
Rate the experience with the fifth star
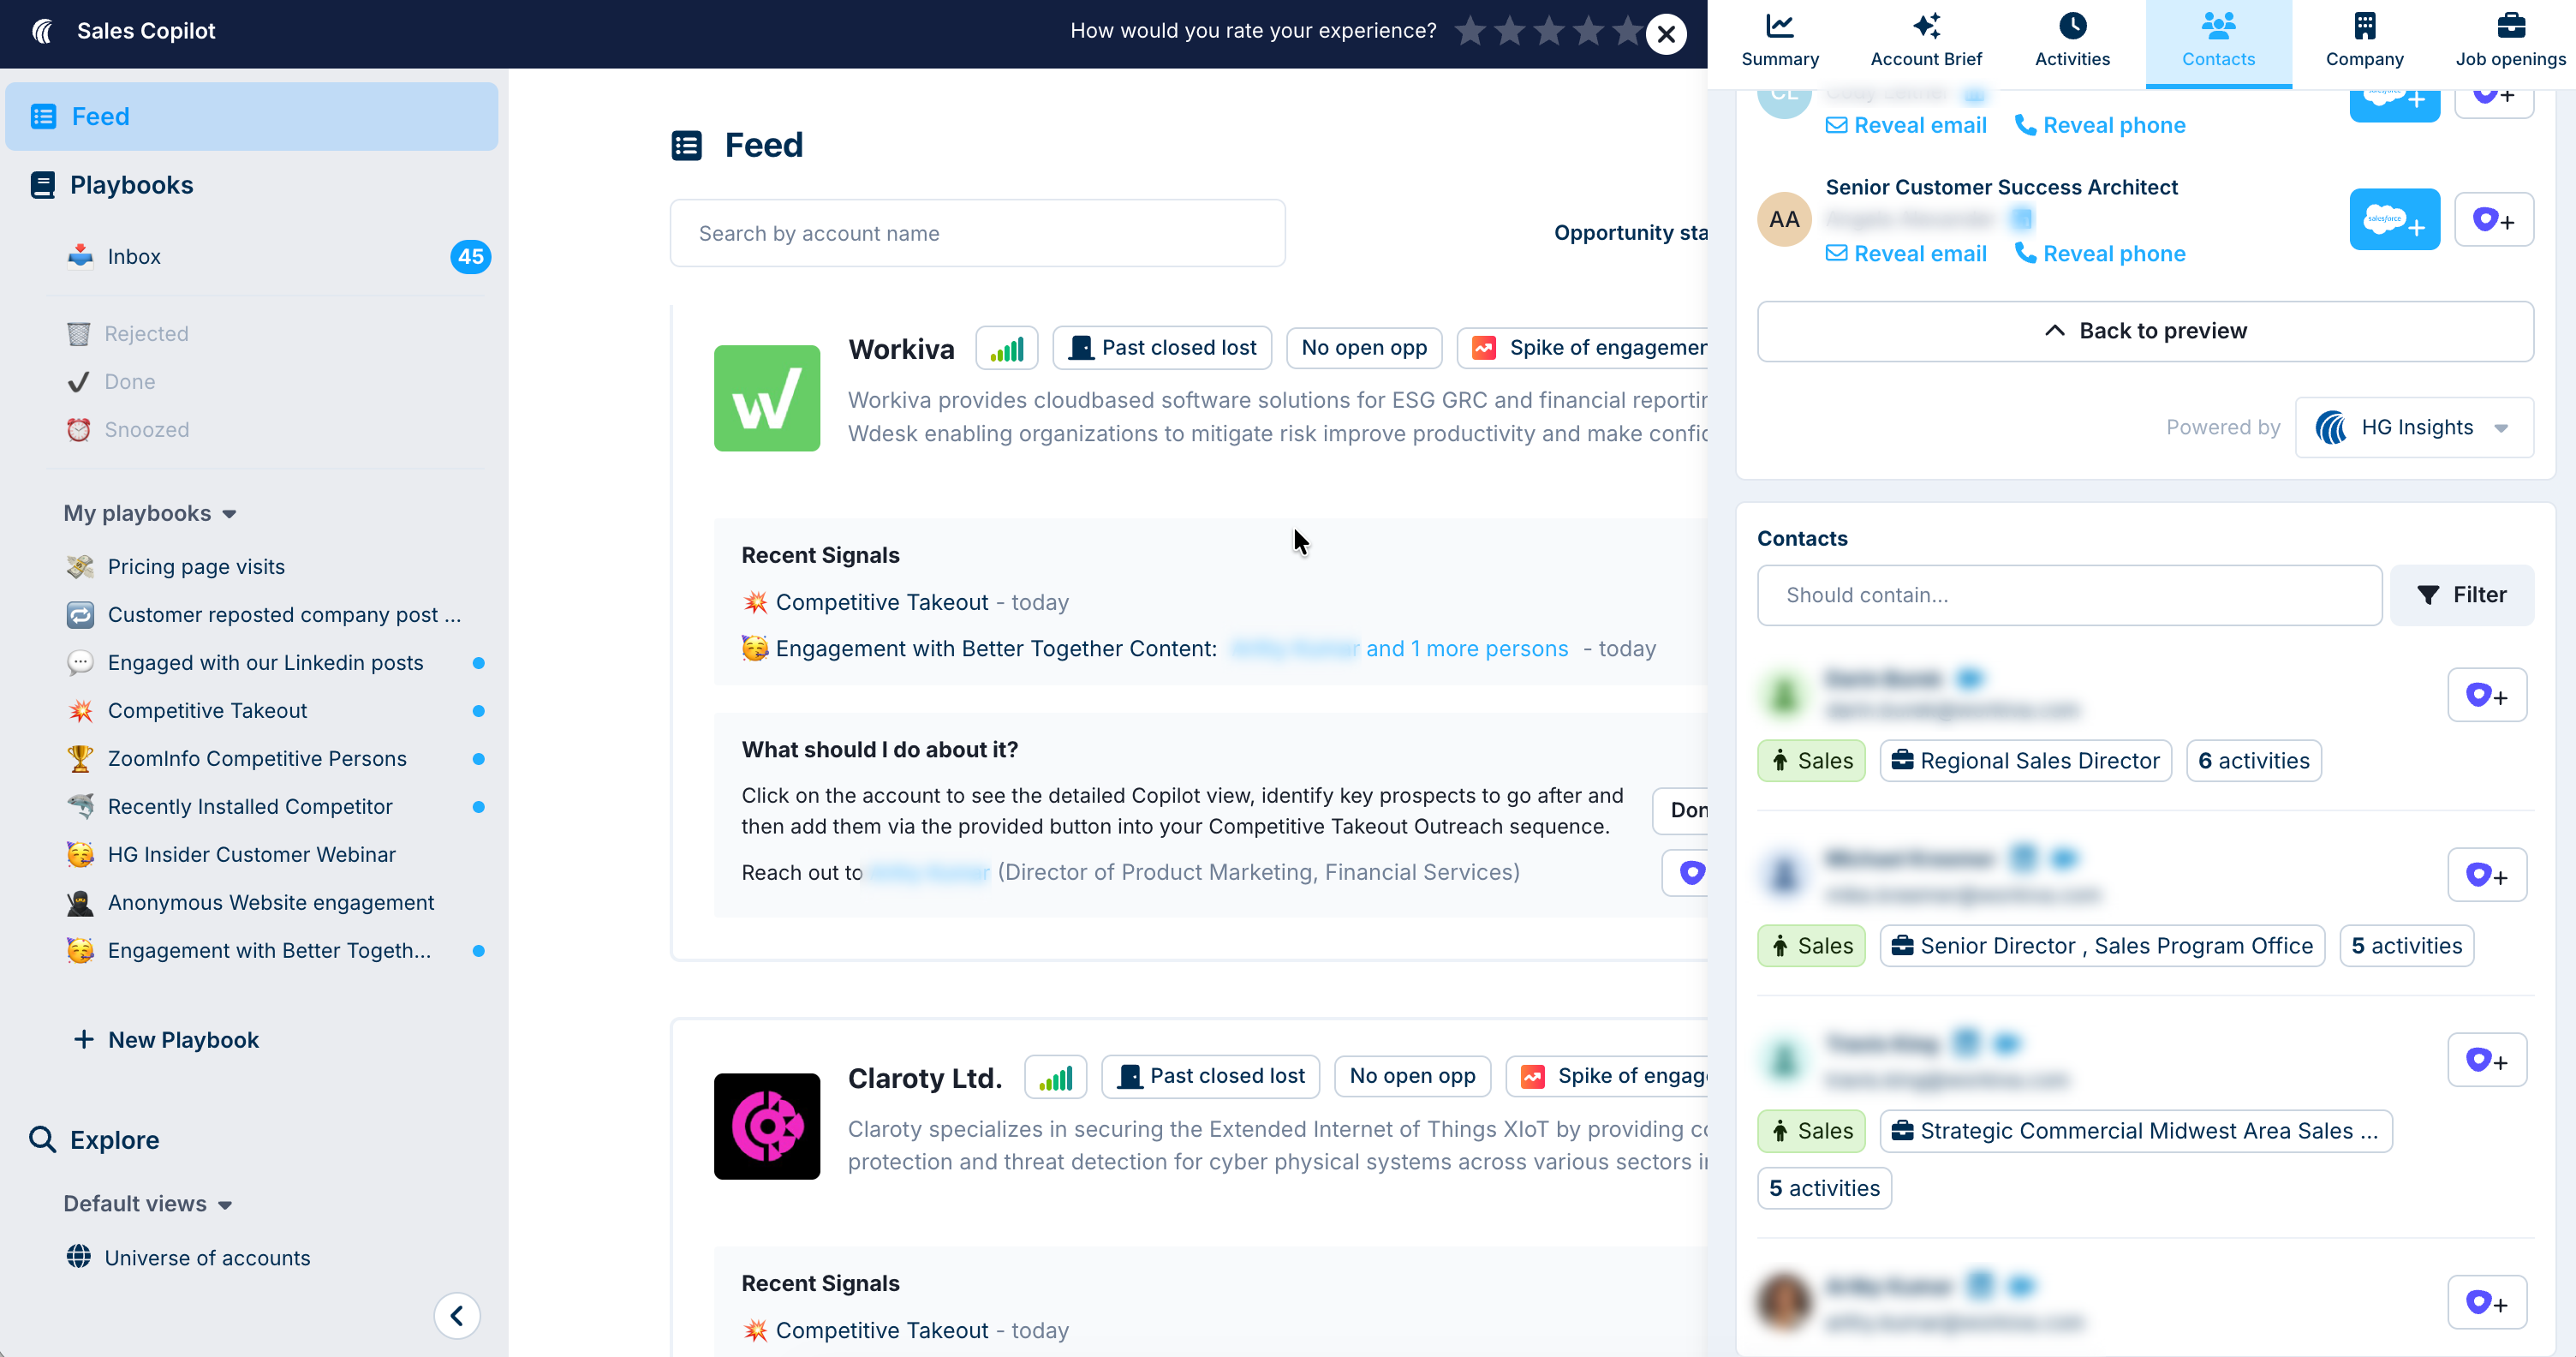(1627, 31)
